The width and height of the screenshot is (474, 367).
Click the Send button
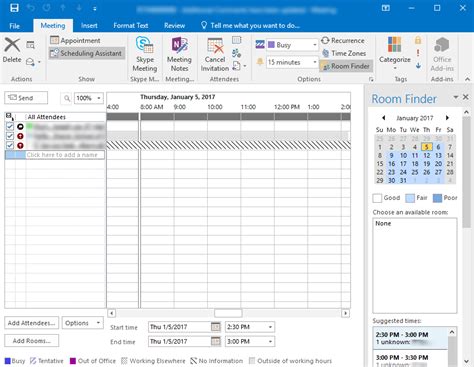pos(26,98)
